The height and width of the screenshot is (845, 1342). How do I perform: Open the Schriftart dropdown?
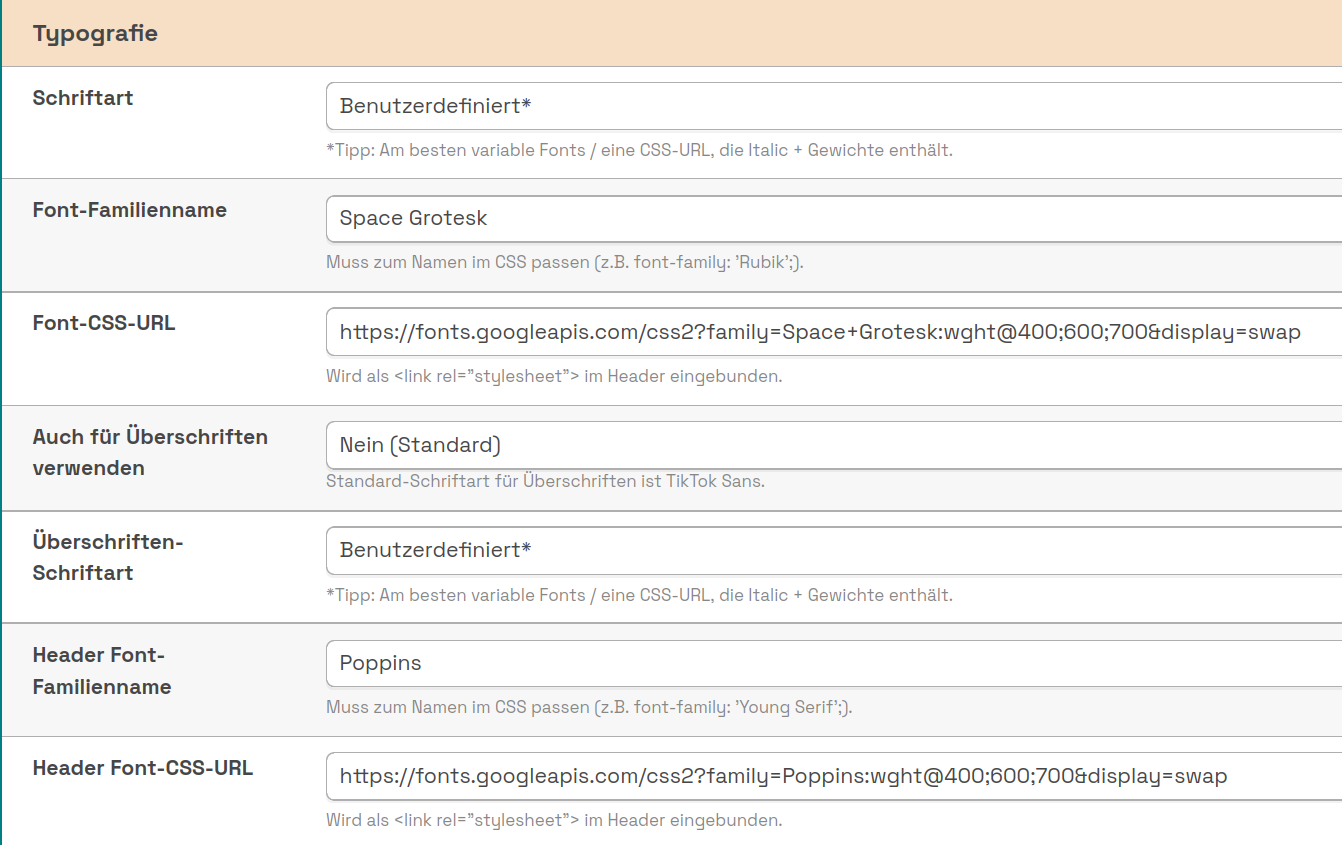click(832, 106)
